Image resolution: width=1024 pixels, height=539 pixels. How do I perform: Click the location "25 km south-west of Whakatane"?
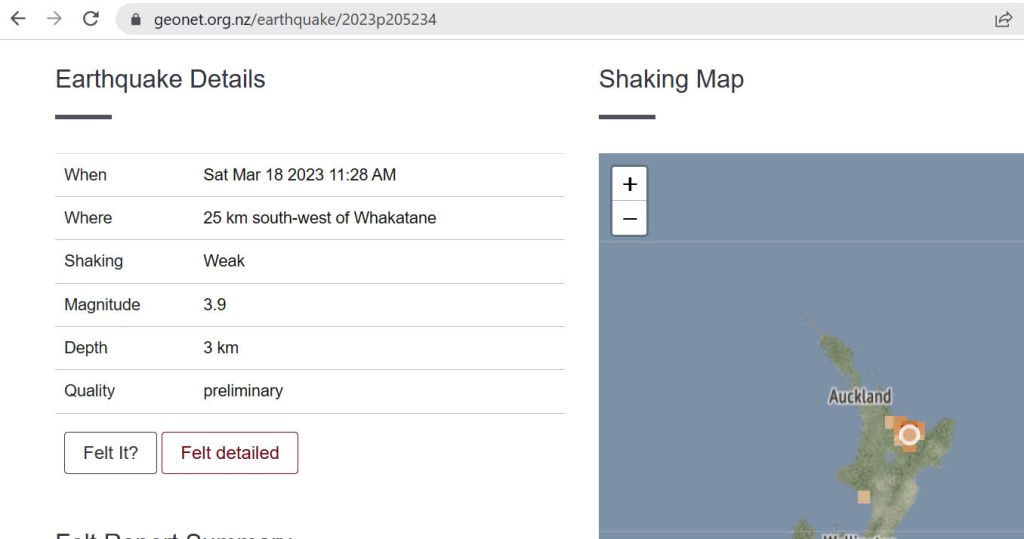coord(319,218)
